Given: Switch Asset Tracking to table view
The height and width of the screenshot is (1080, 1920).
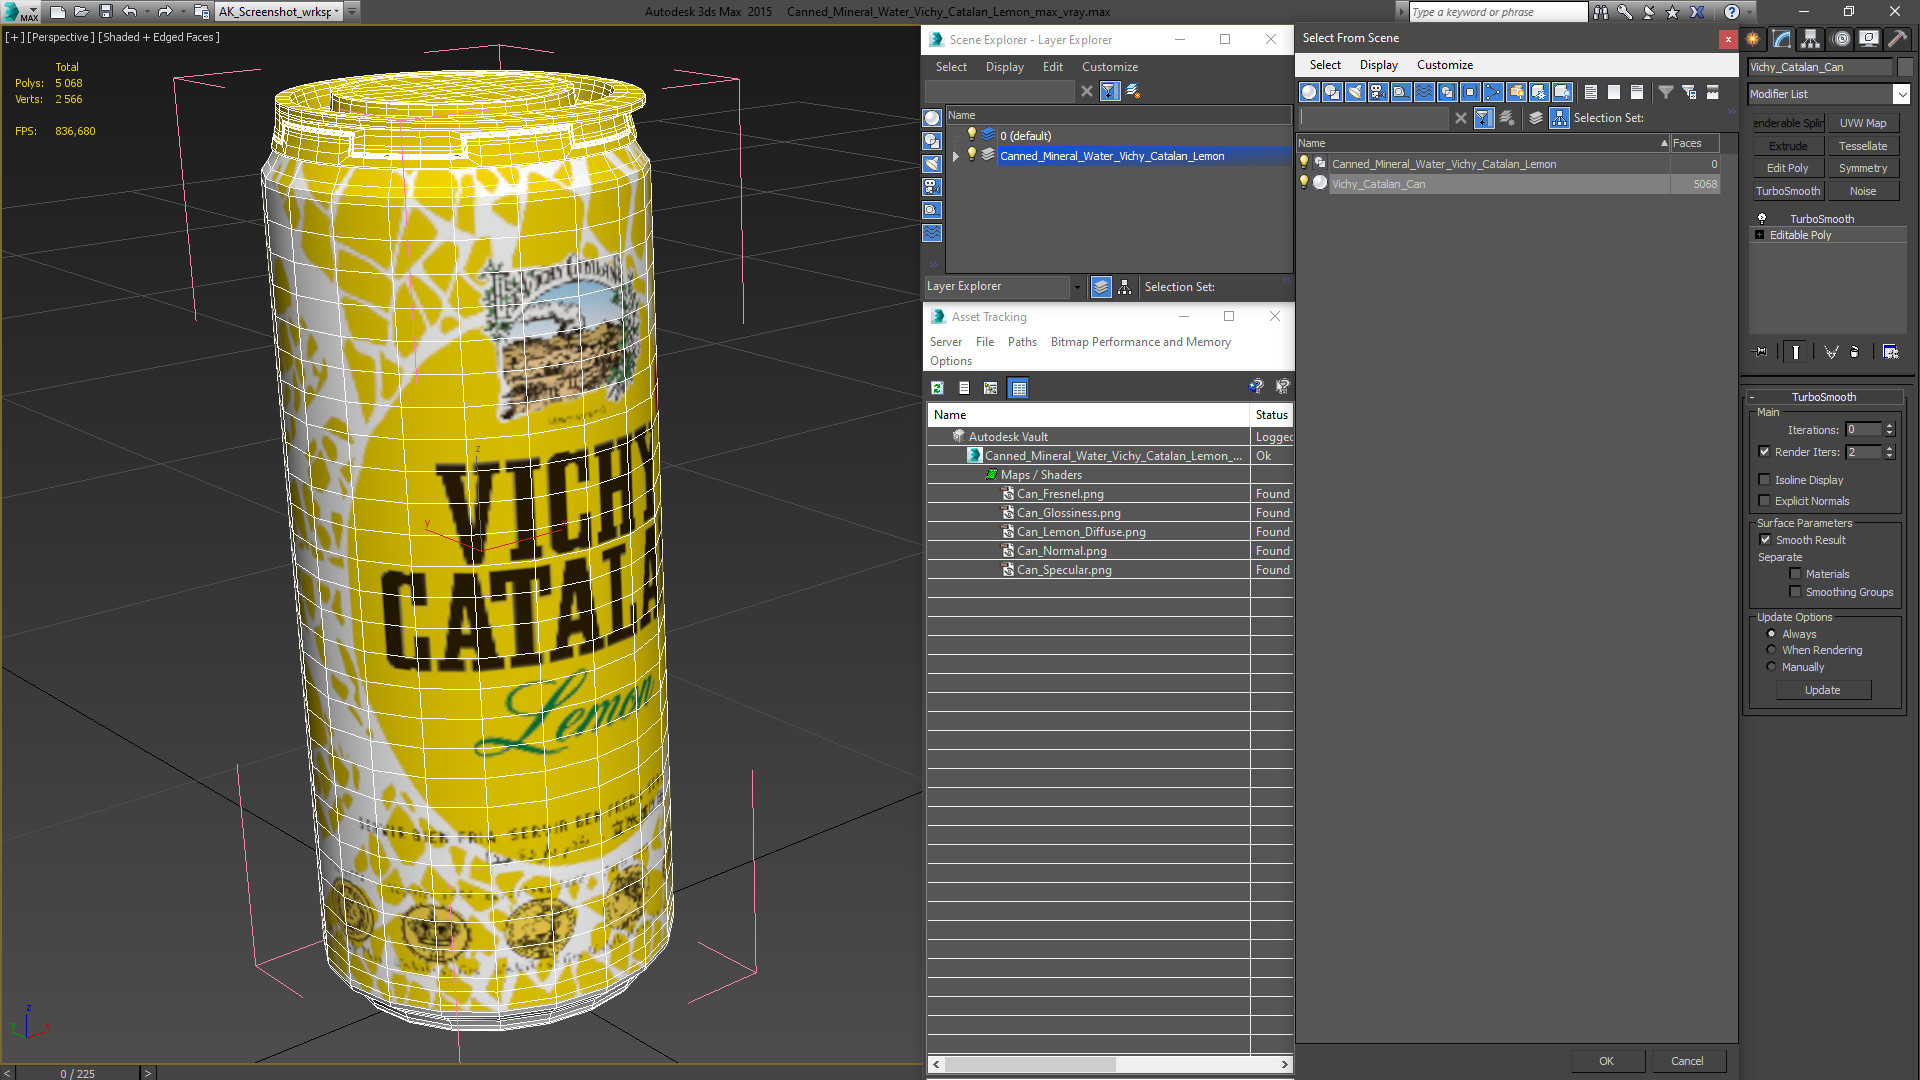Looking at the screenshot, I should [x=1018, y=388].
